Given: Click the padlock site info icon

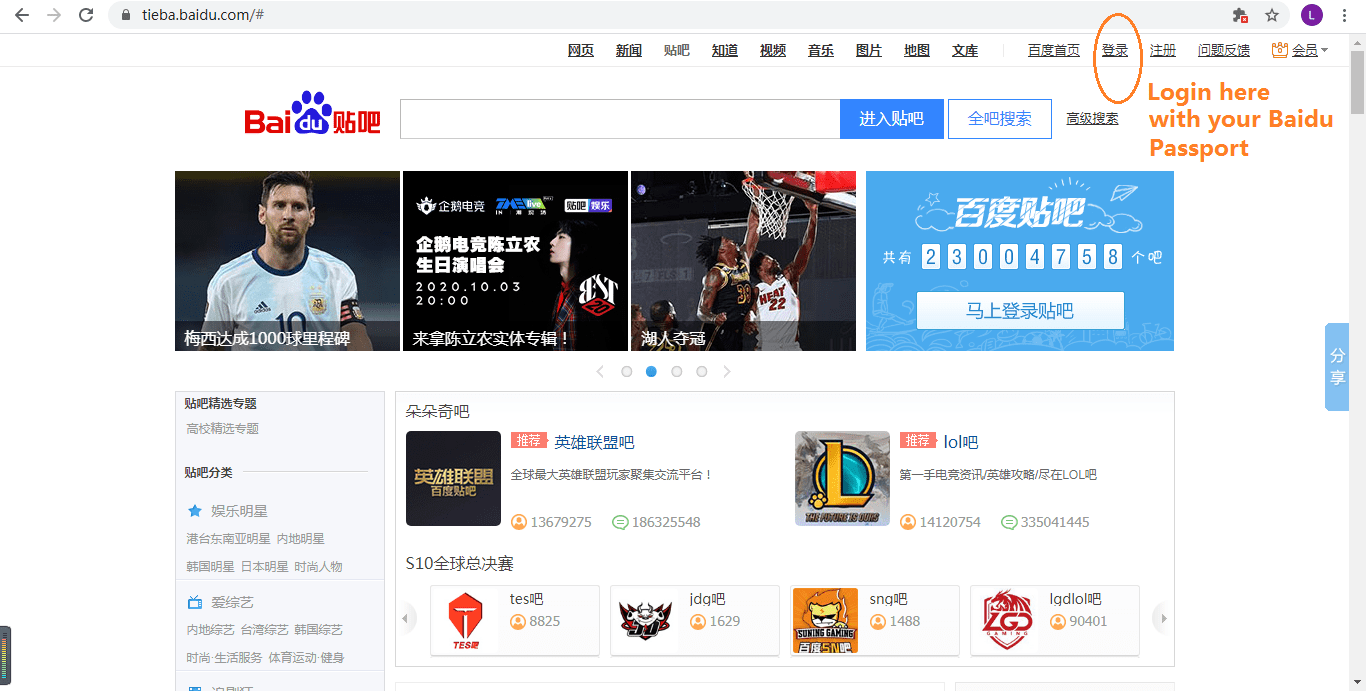Looking at the screenshot, I should click(125, 15).
